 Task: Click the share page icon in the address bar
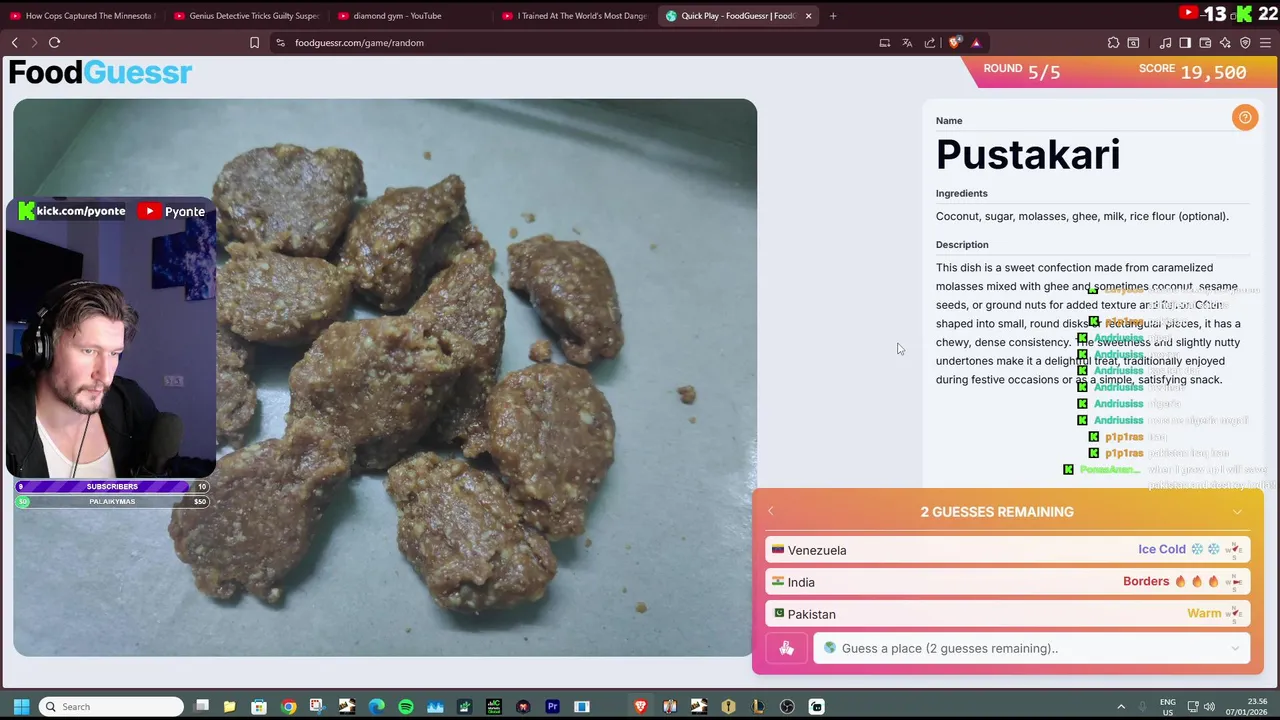(x=930, y=43)
